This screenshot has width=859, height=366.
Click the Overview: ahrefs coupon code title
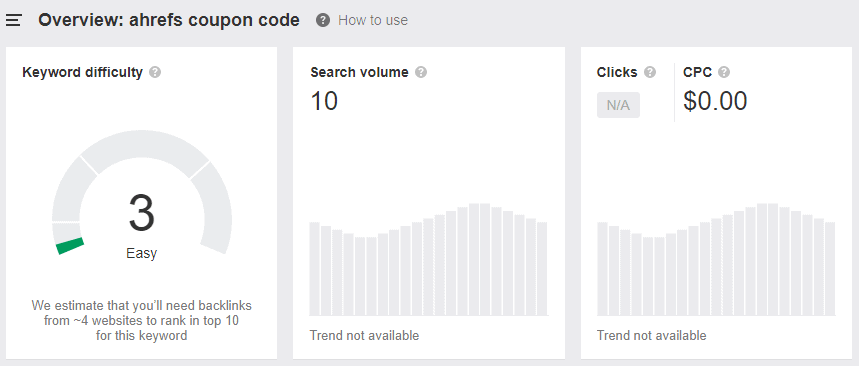[x=169, y=21]
